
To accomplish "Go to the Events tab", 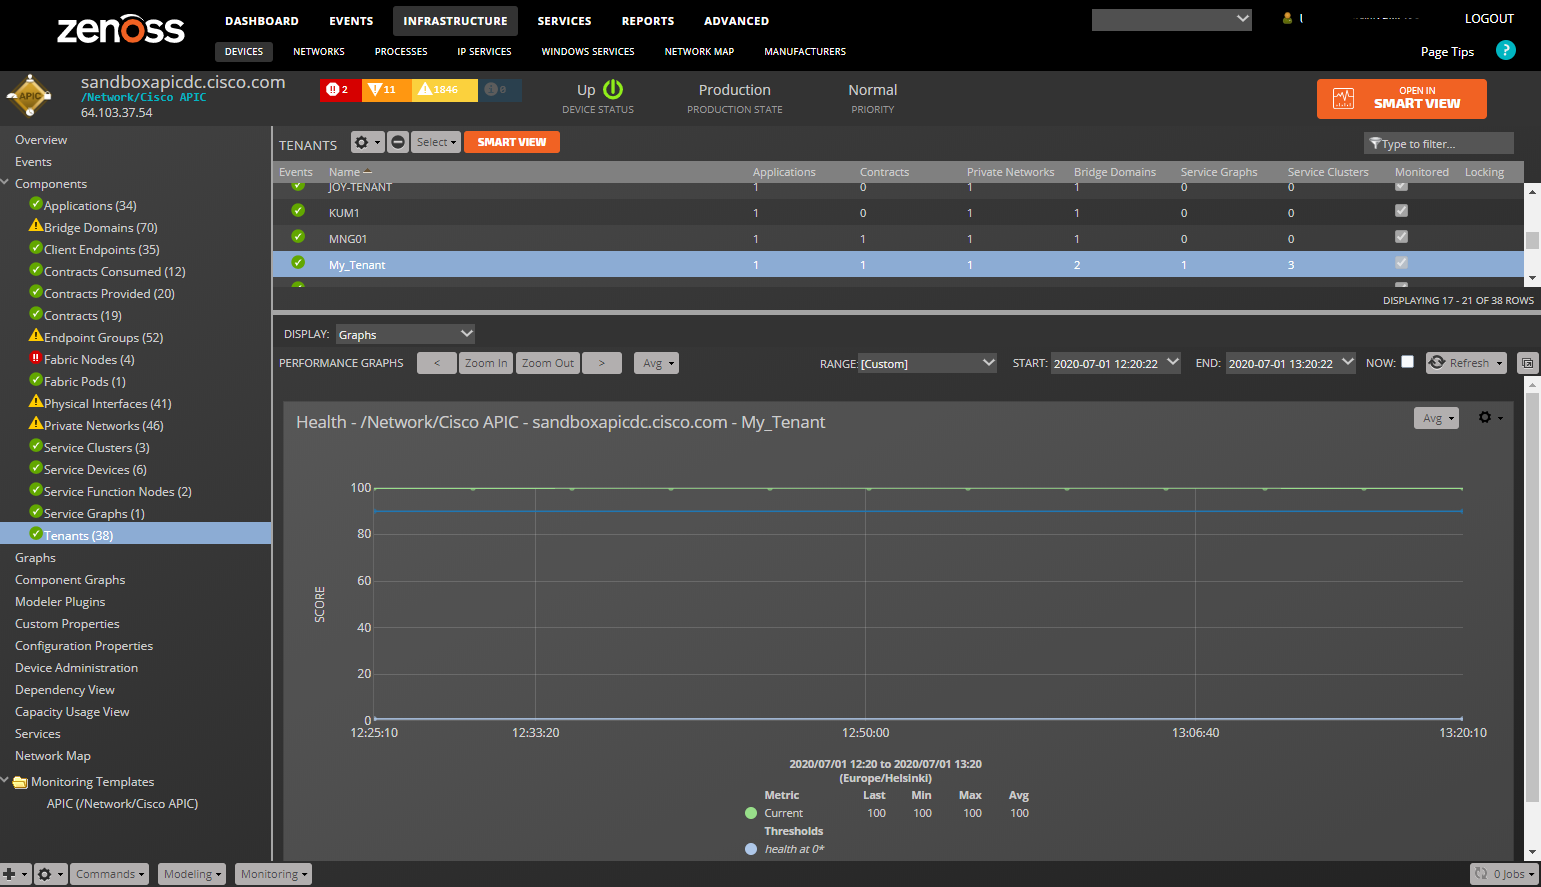I will point(351,21).
